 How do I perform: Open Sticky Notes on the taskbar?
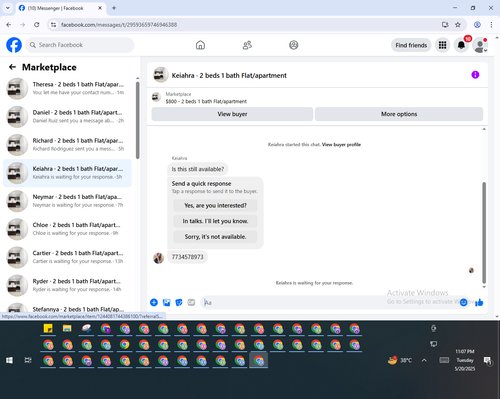(x=48, y=329)
